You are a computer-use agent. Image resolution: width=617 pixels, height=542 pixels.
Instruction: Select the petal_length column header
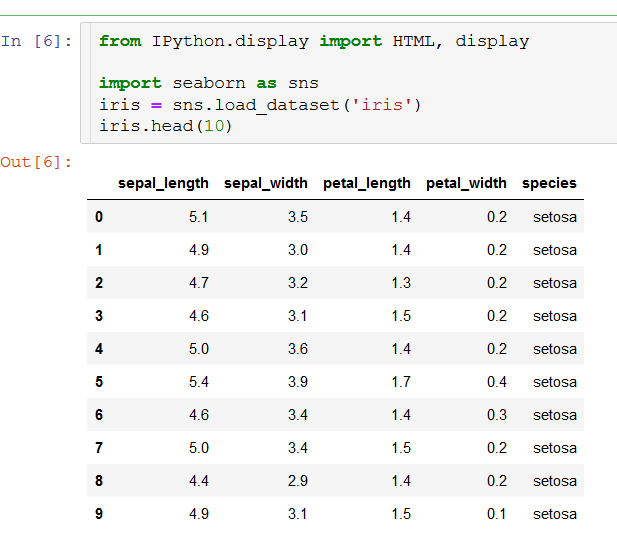click(x=366, y=183)
